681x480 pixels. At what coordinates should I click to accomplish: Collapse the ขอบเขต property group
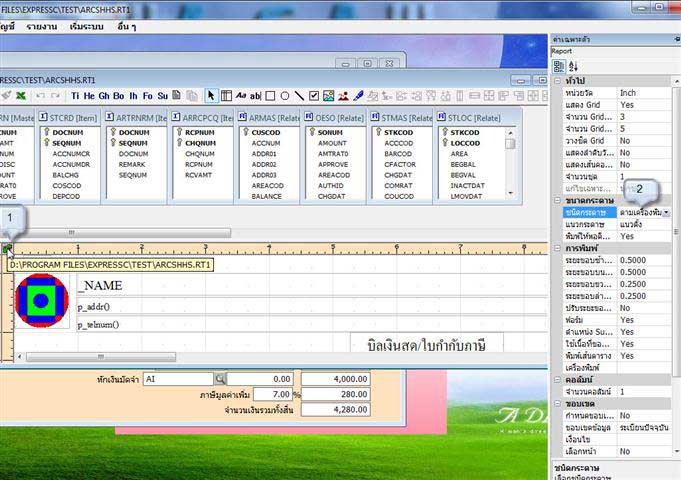(x=557, y=404)
